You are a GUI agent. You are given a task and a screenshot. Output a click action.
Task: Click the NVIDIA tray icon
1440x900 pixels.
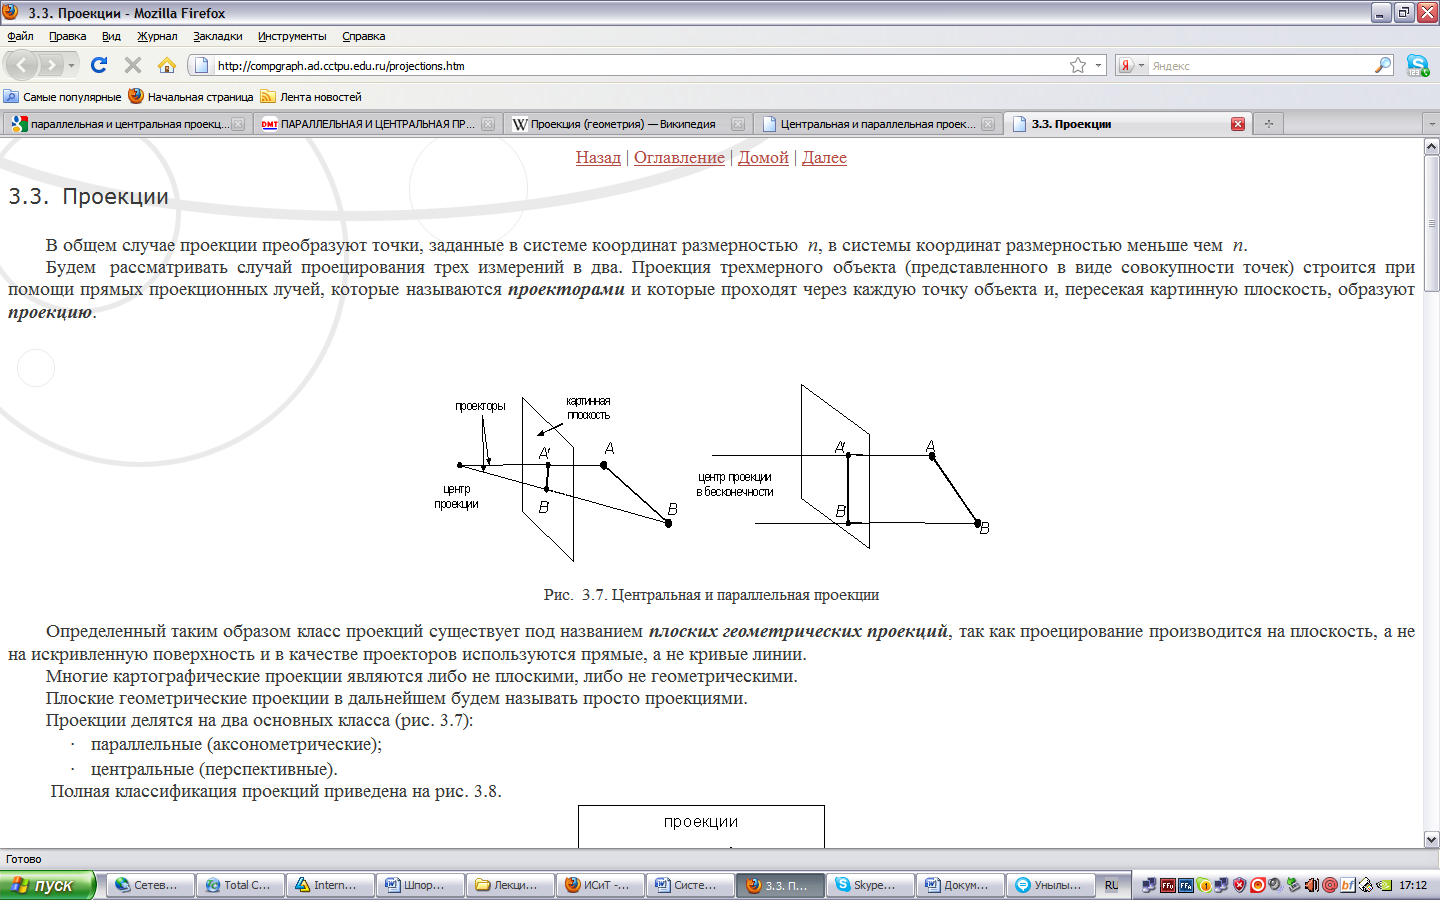point(1385,885)
